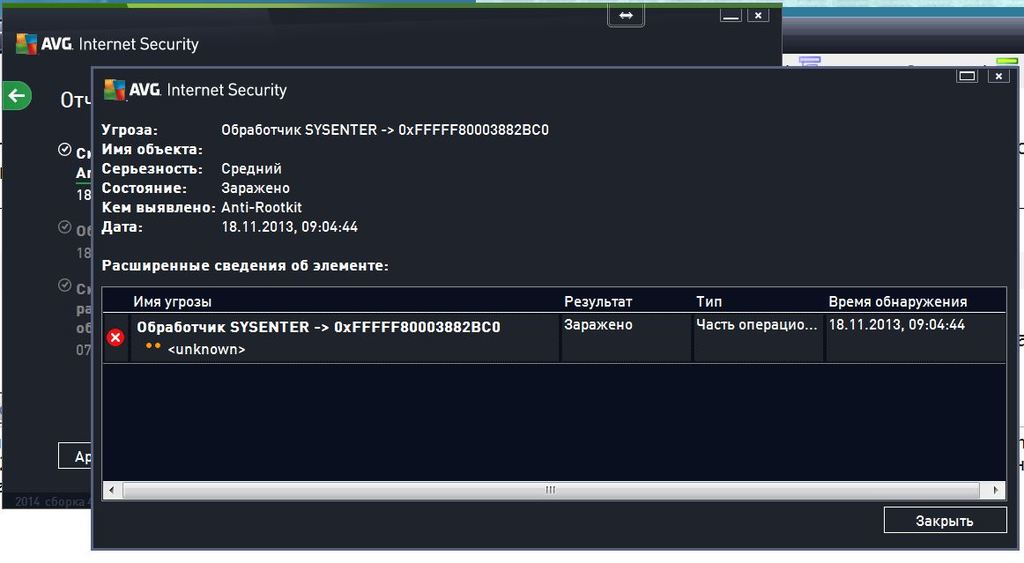This screenshot has width=1024, height=563.
Task: Close the background AVG Internet Security window
Action: coord(758,16)
